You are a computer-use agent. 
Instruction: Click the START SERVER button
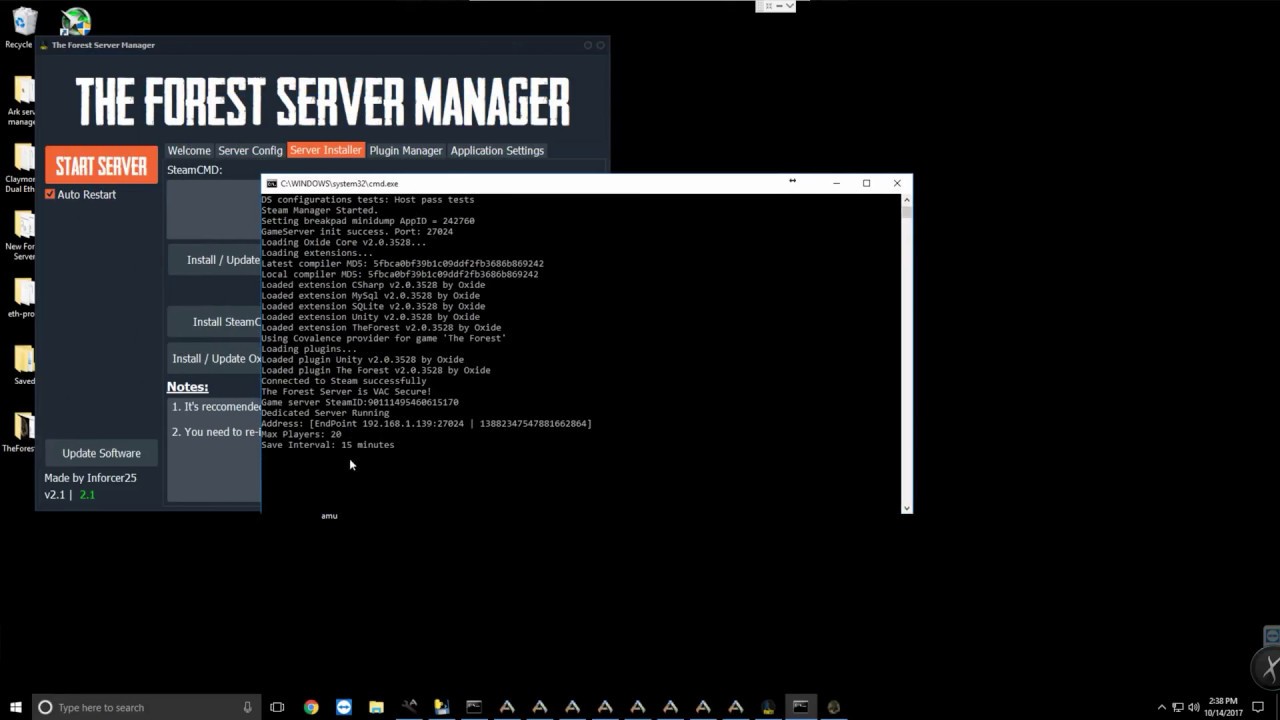click(101, 165)
